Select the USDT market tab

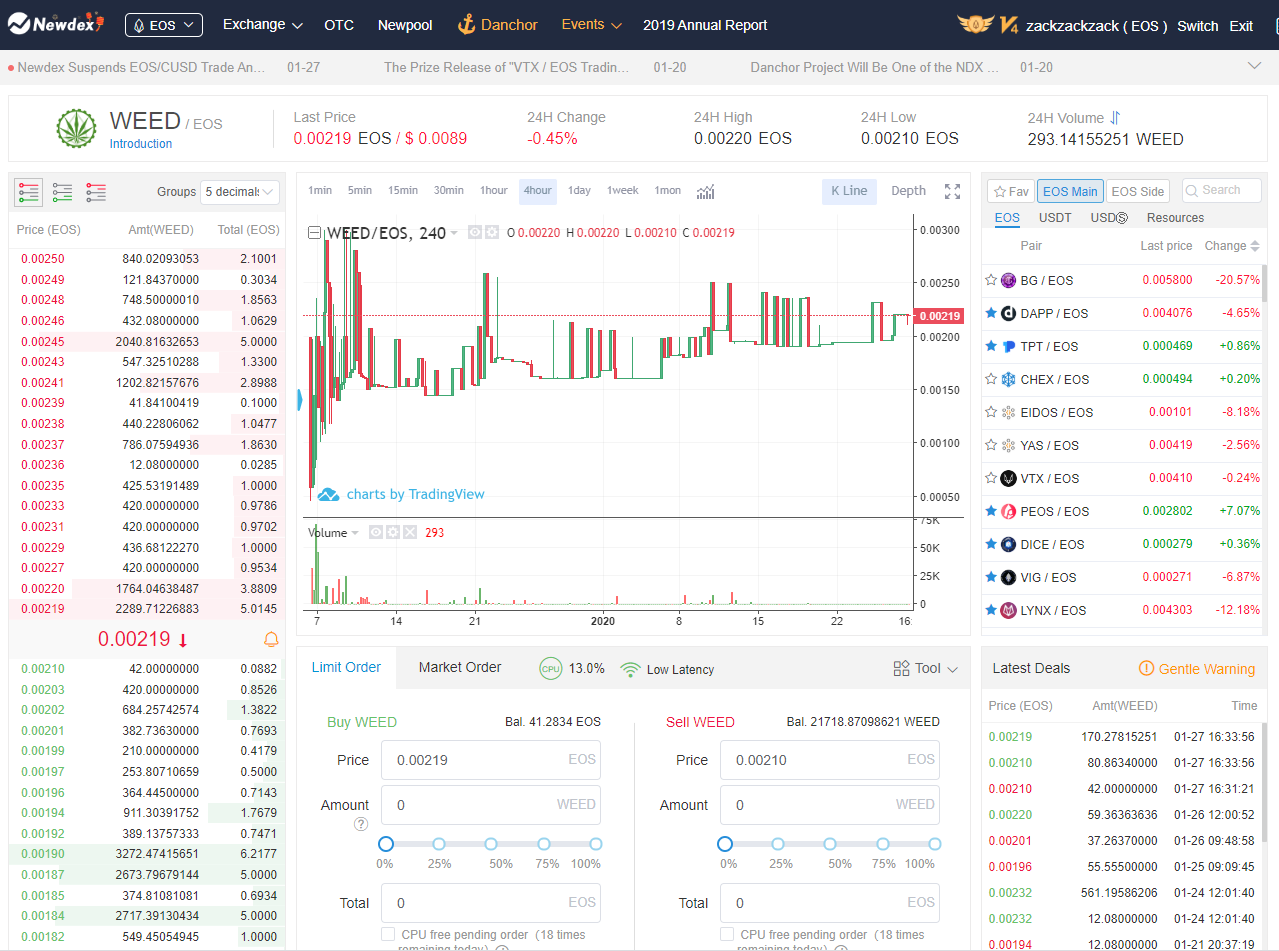click(1055, 218)
